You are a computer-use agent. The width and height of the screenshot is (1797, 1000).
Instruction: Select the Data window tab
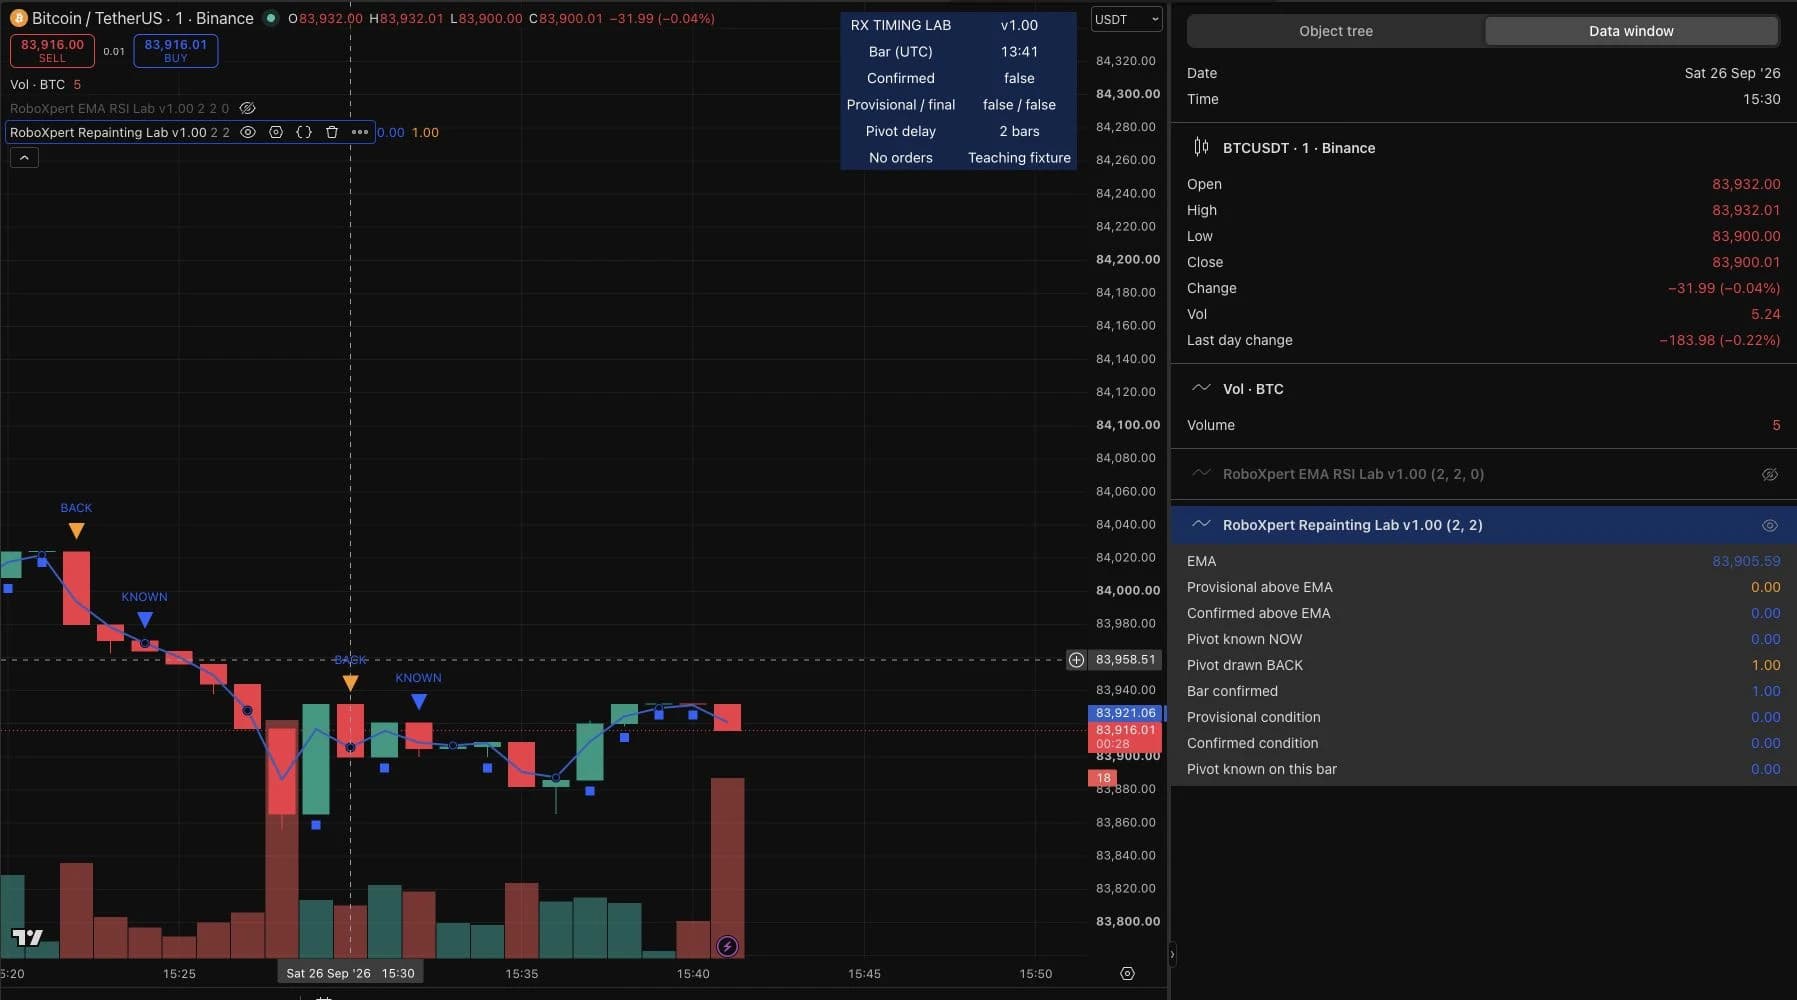coord(1631,31)
